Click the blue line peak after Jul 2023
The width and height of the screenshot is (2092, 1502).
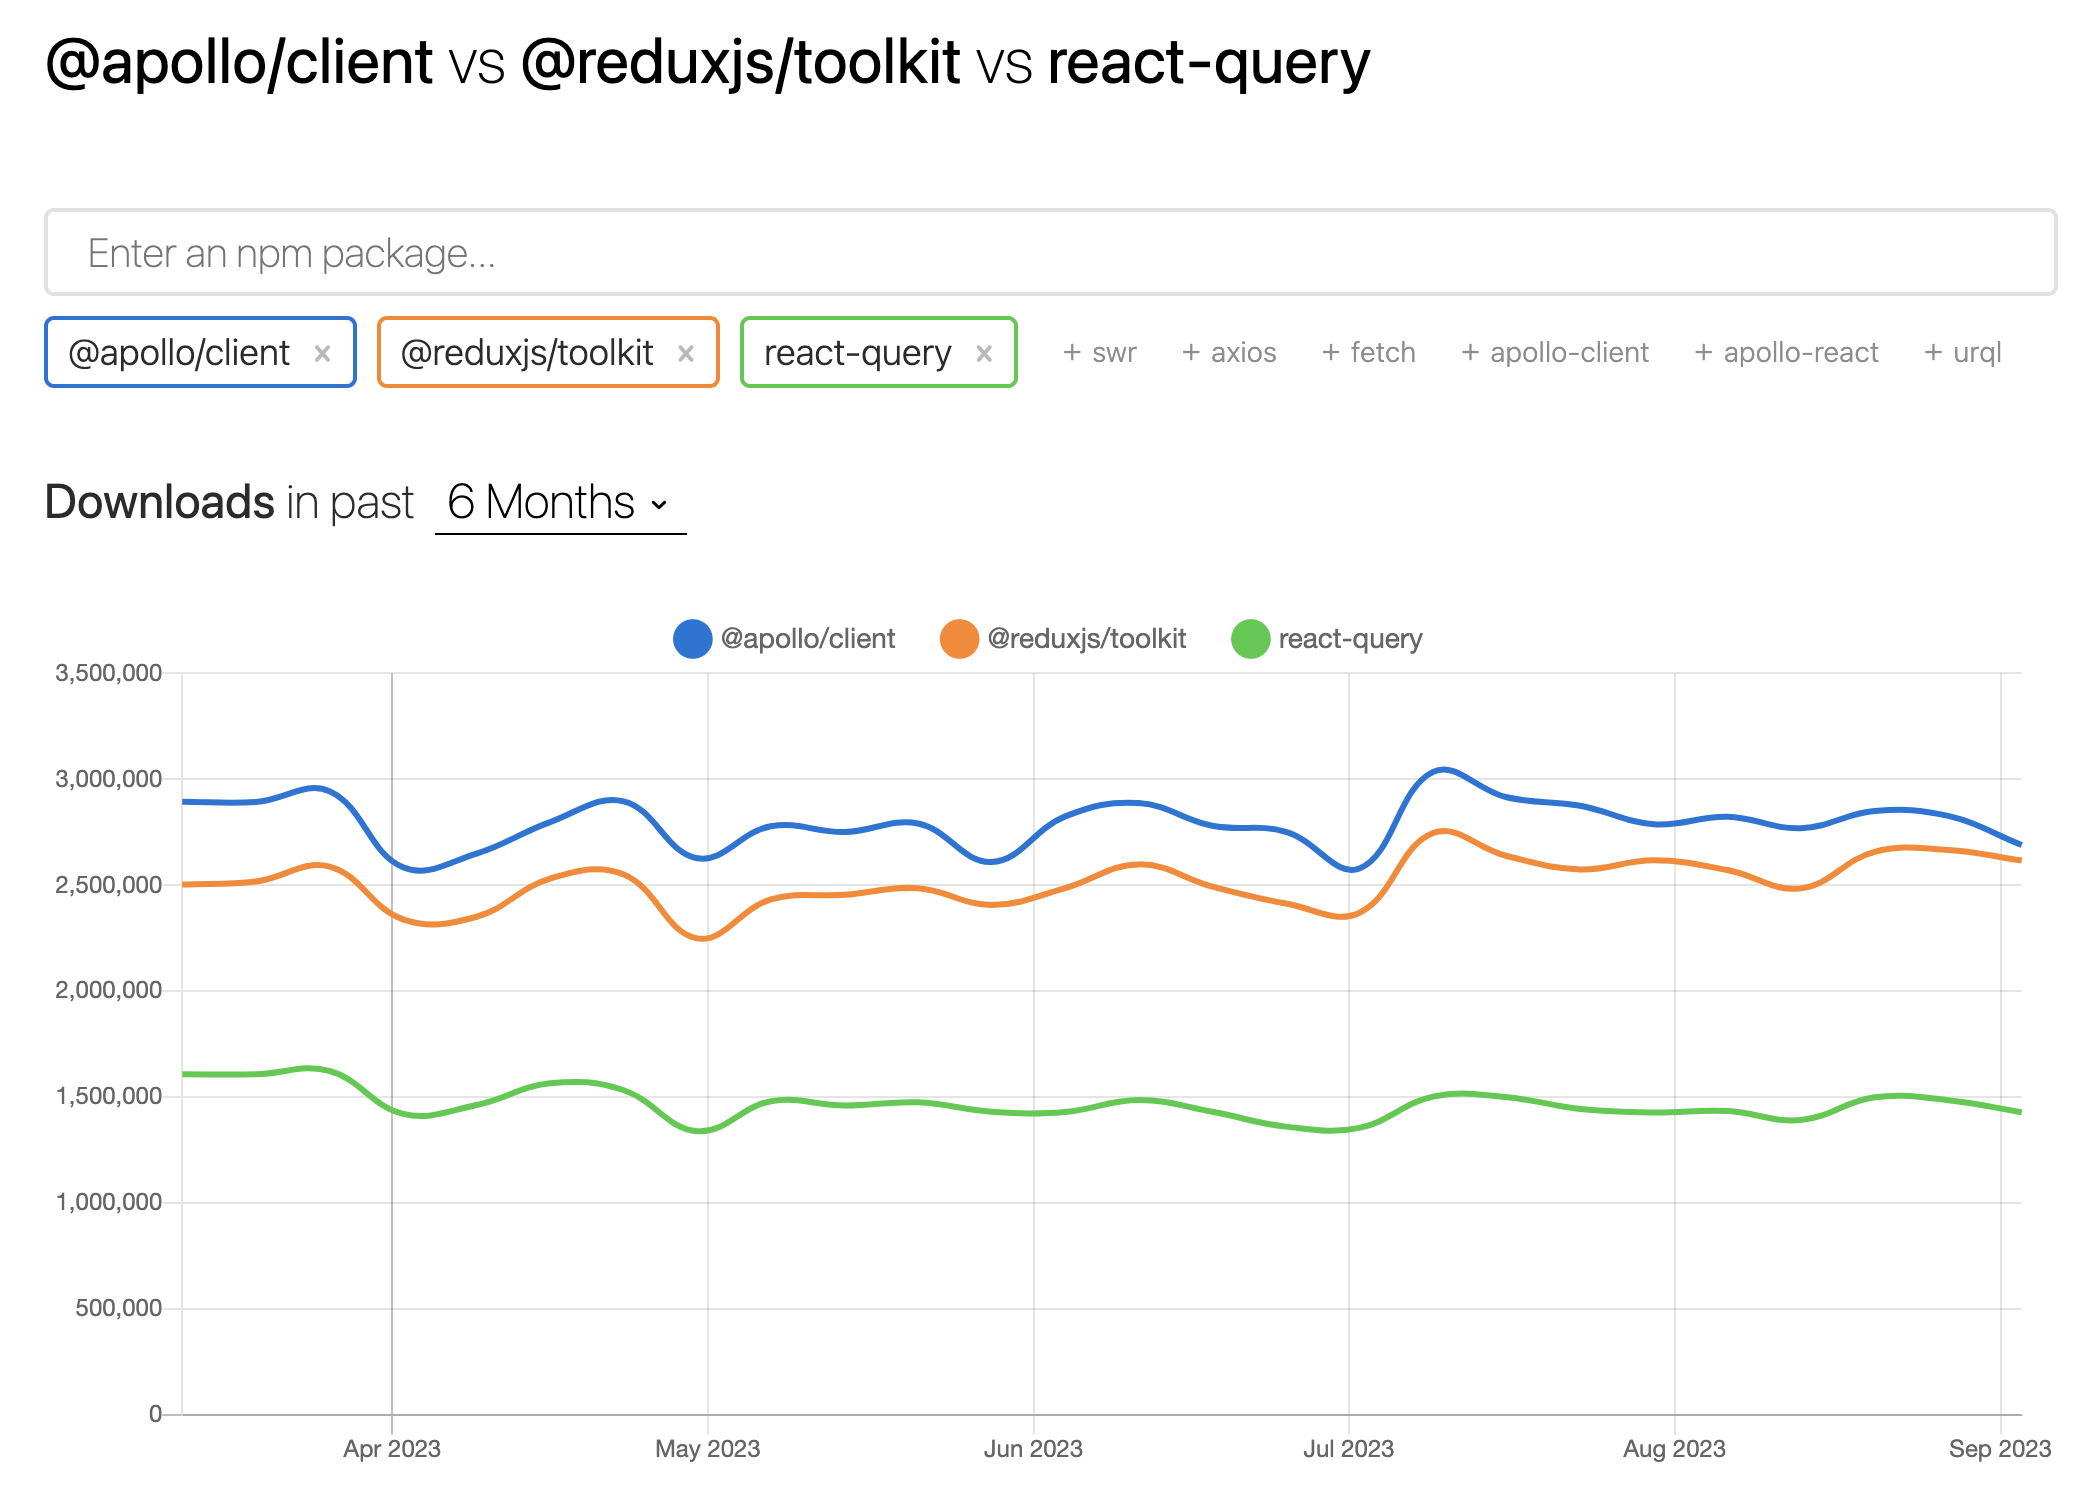(1443, 769)
